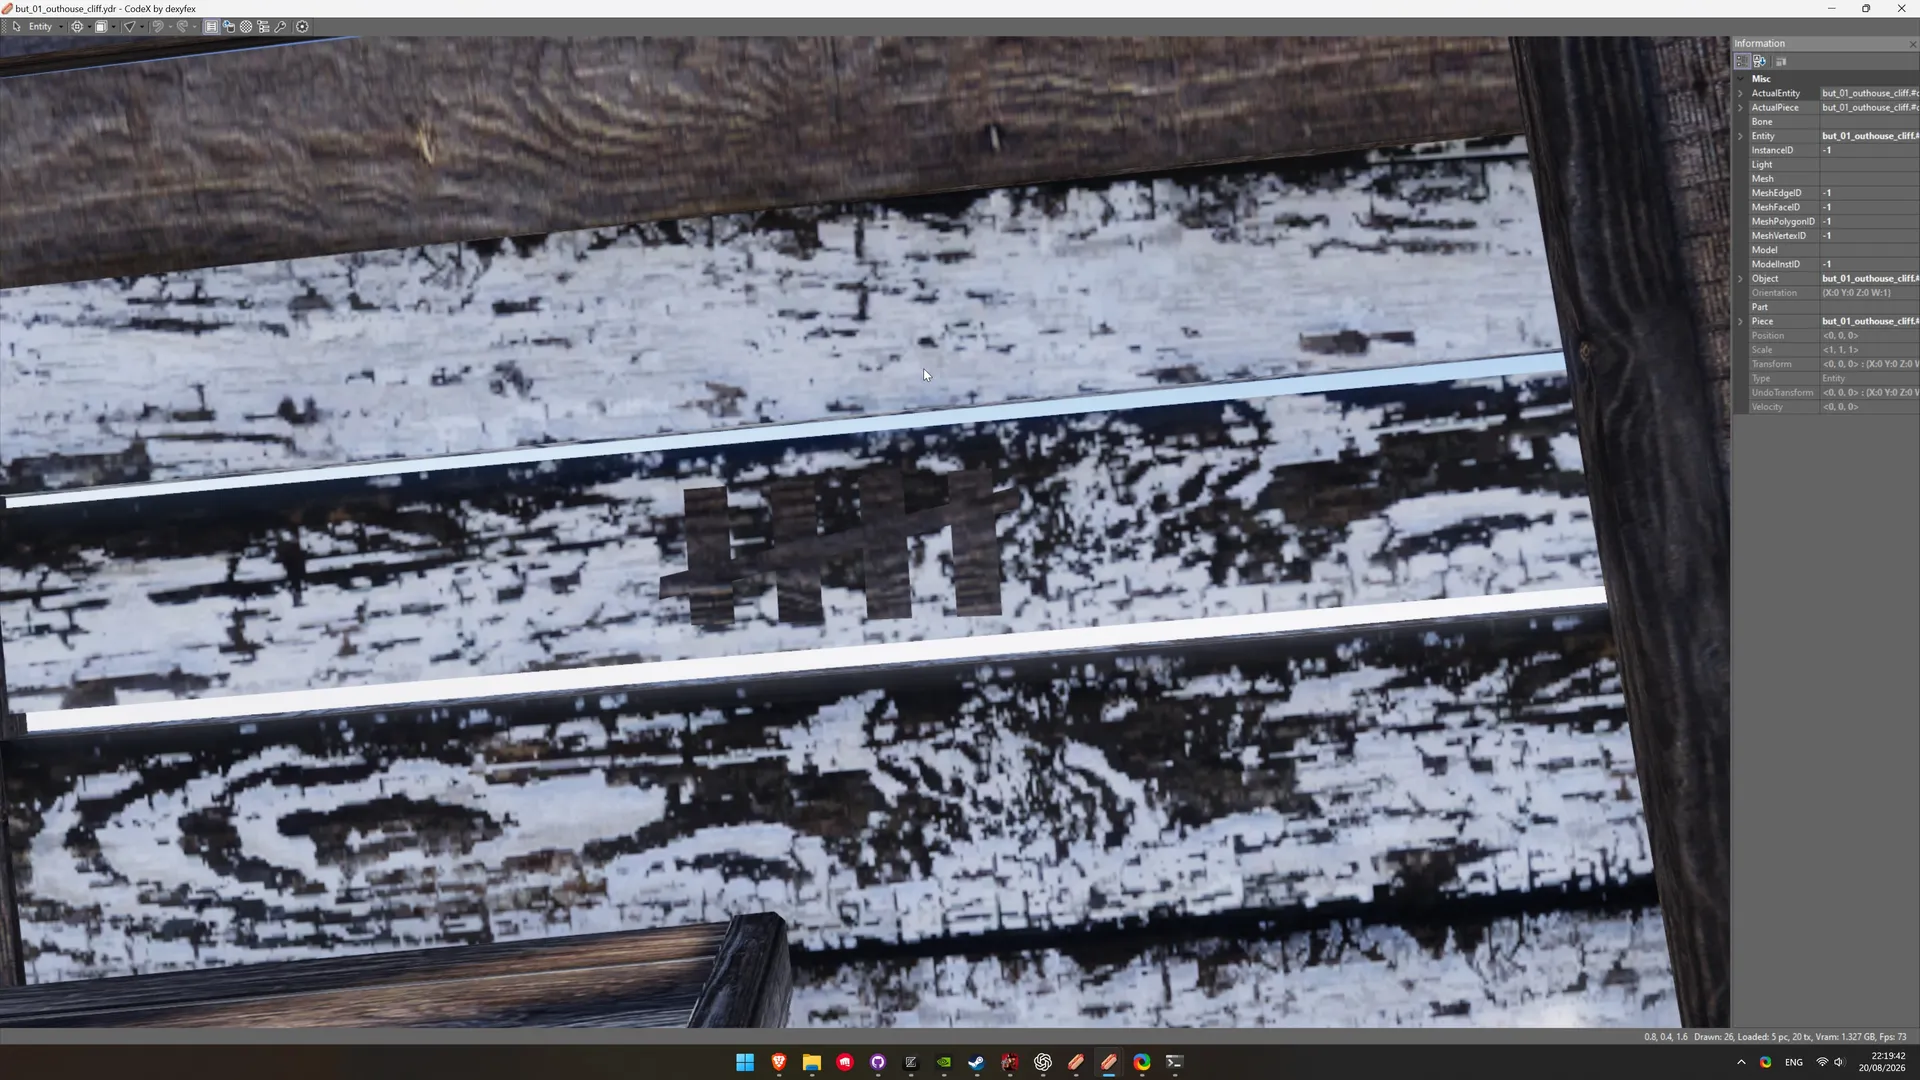This screenshot has width=1920, height=1080.
Task: Open GitHub Desktop from the taskbar
Action: [x=878, y=1062]
